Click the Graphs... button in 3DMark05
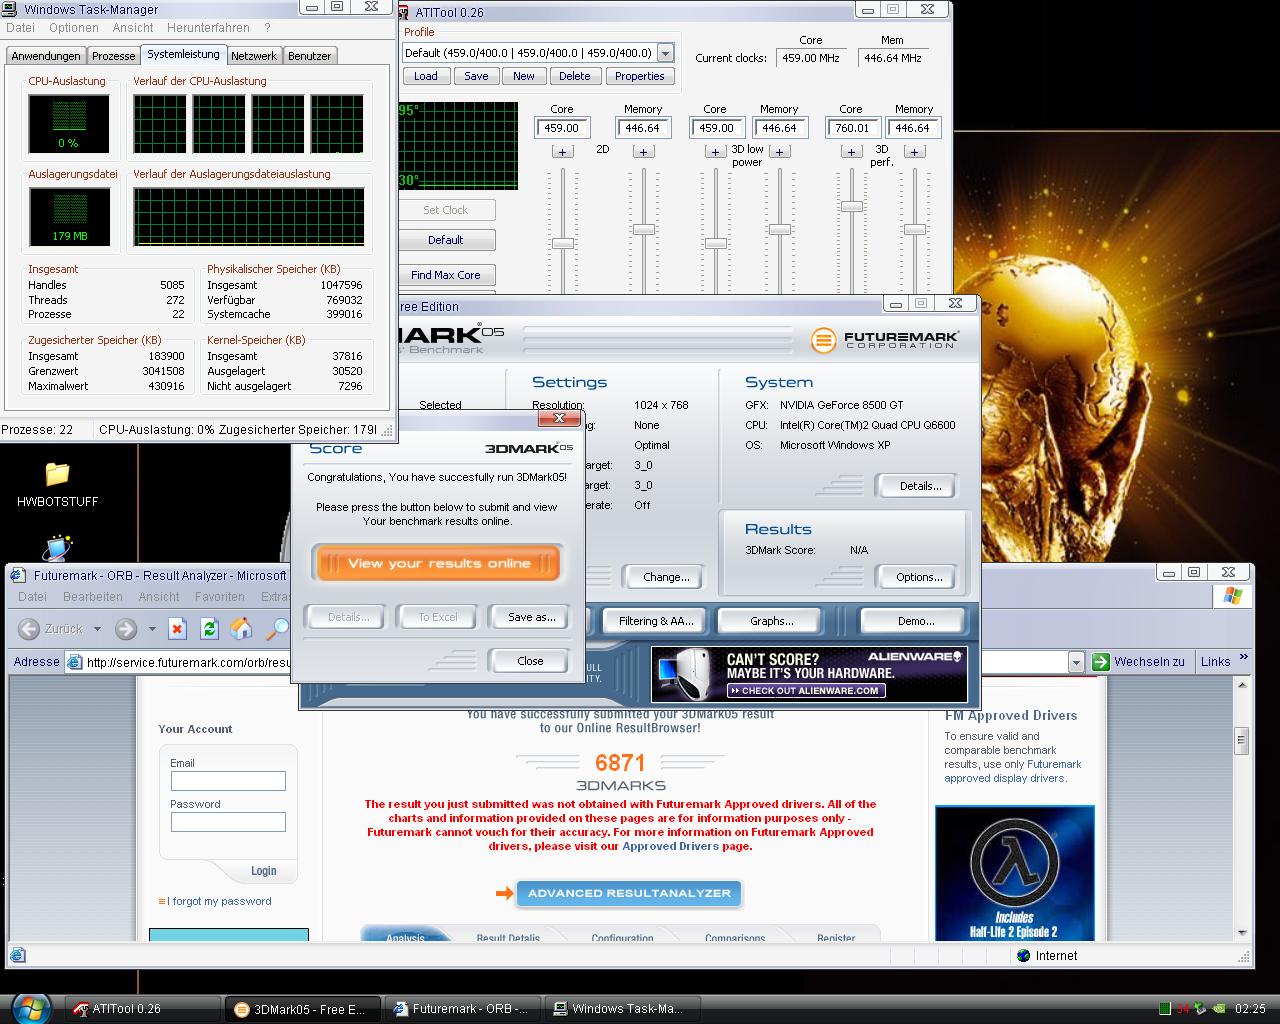The image size is (1280, 1024). (x=771, y=621)
